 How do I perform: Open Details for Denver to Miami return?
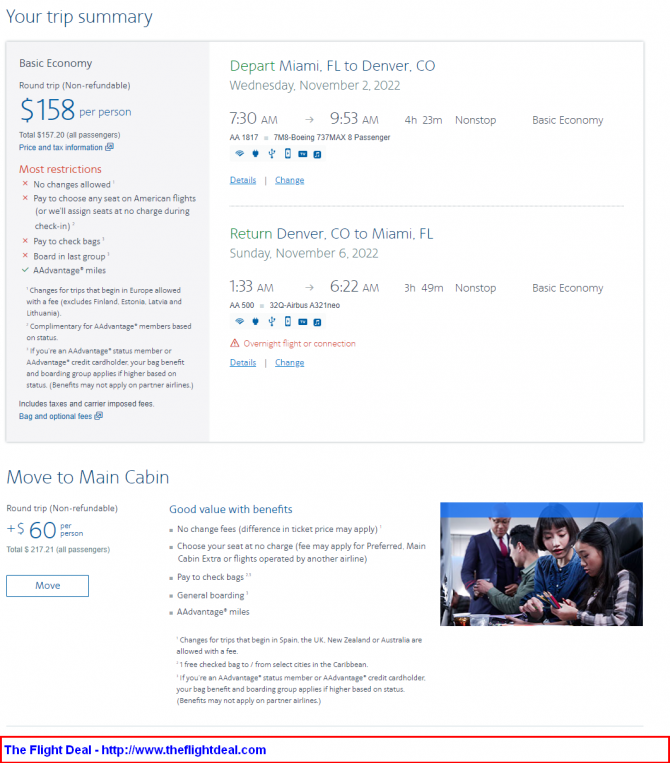coord(243,363)
